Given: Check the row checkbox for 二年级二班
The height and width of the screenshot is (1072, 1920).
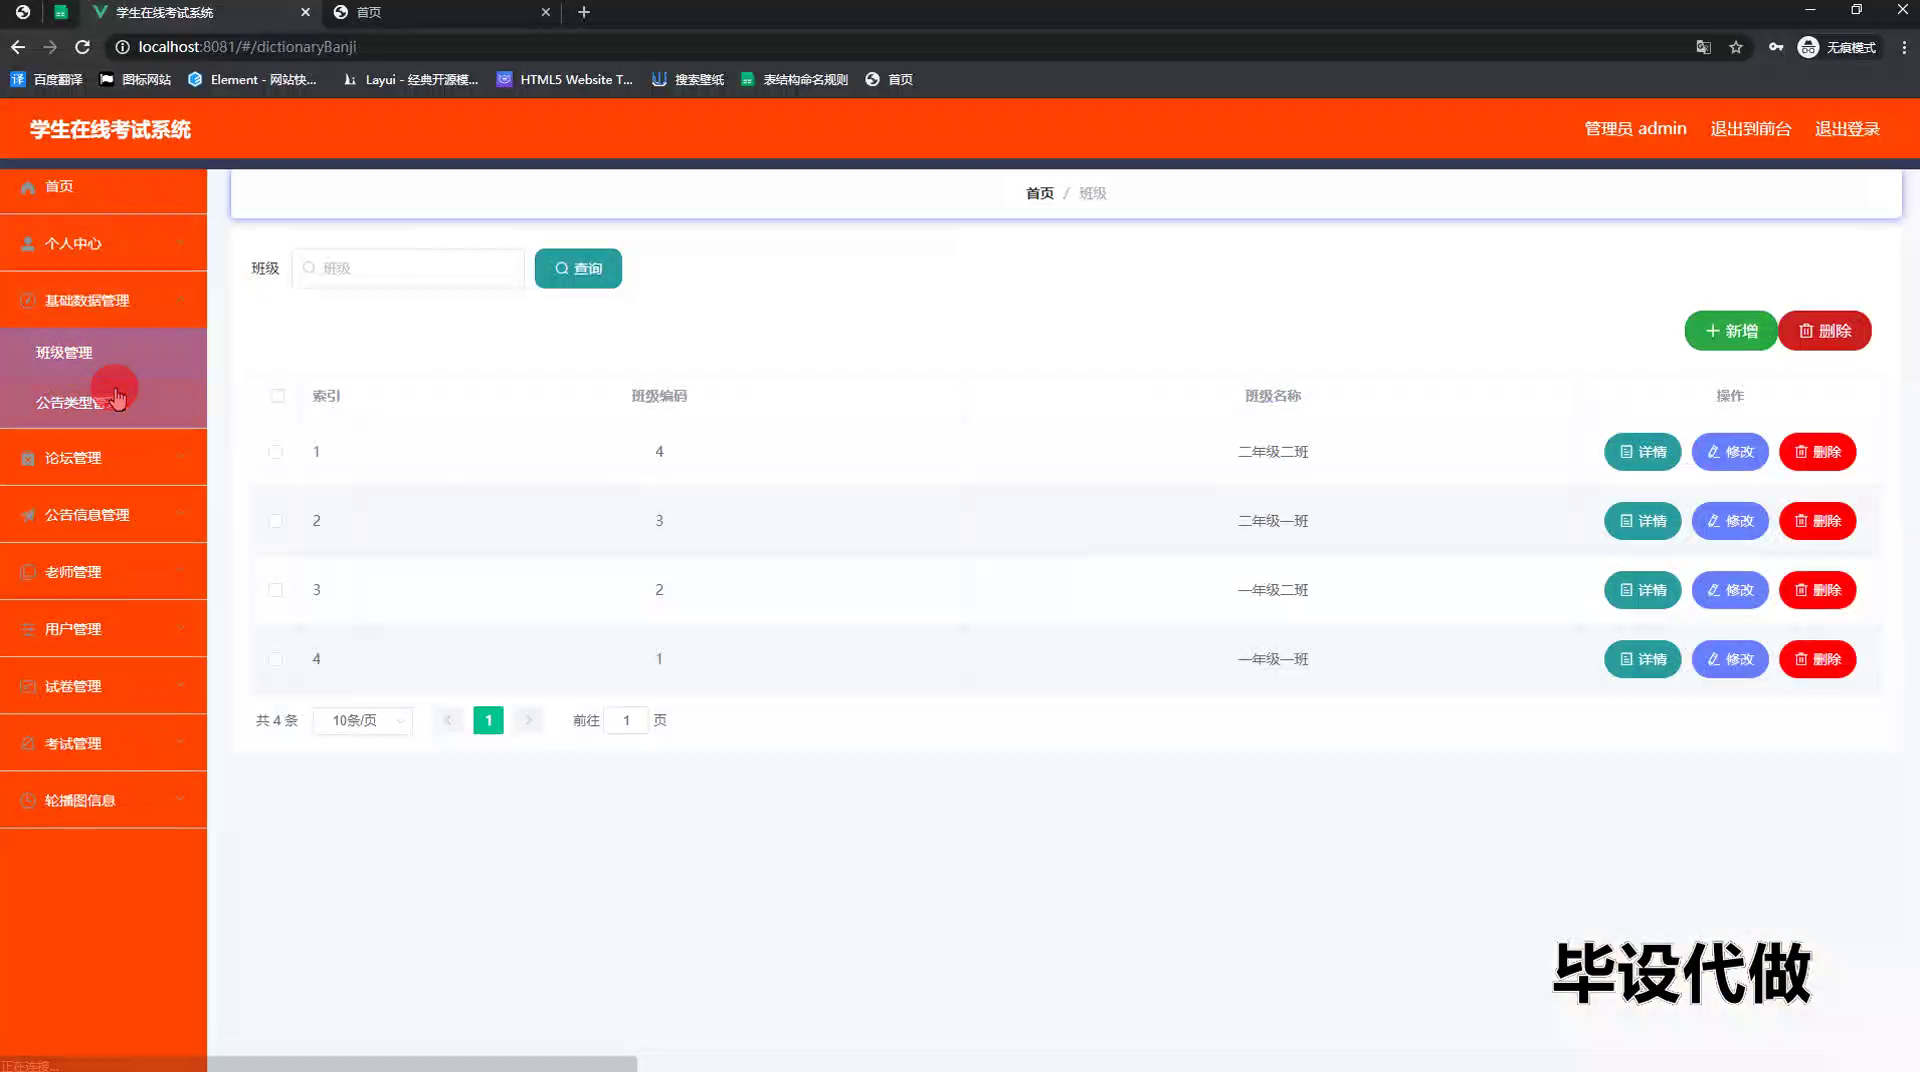Looking at the screenshot, I should point(276,452).
